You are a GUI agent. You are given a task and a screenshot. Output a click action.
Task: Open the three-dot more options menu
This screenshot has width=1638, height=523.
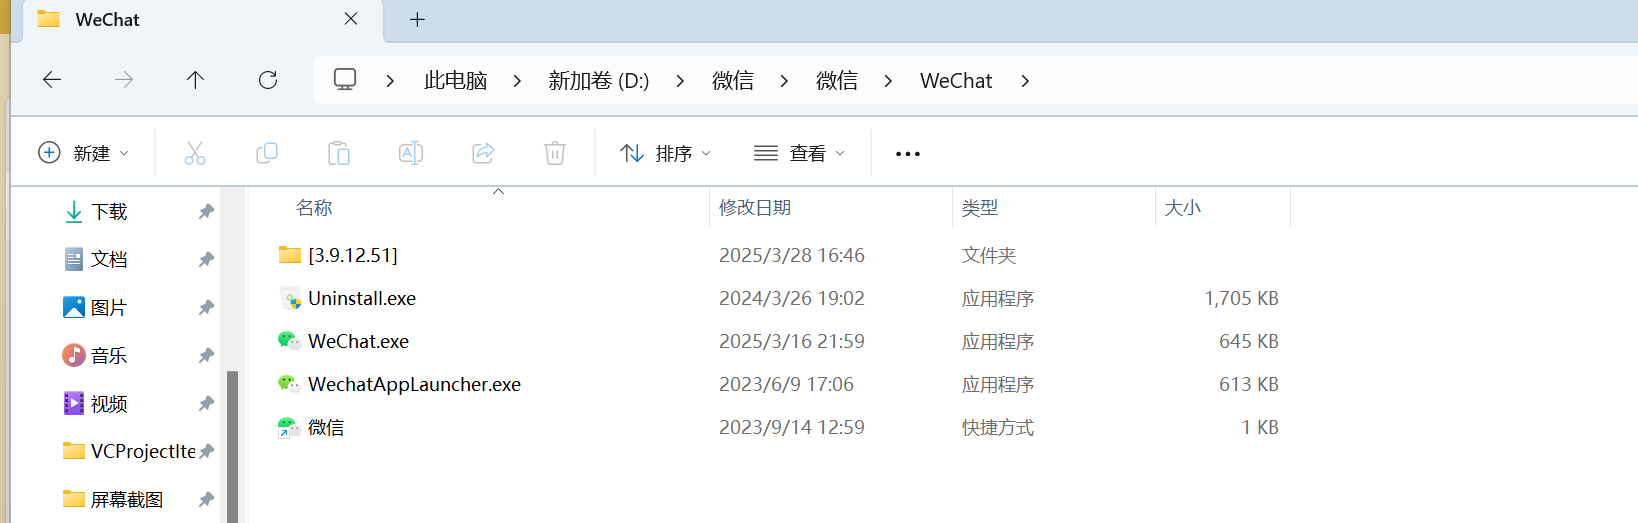click(908, 154)
